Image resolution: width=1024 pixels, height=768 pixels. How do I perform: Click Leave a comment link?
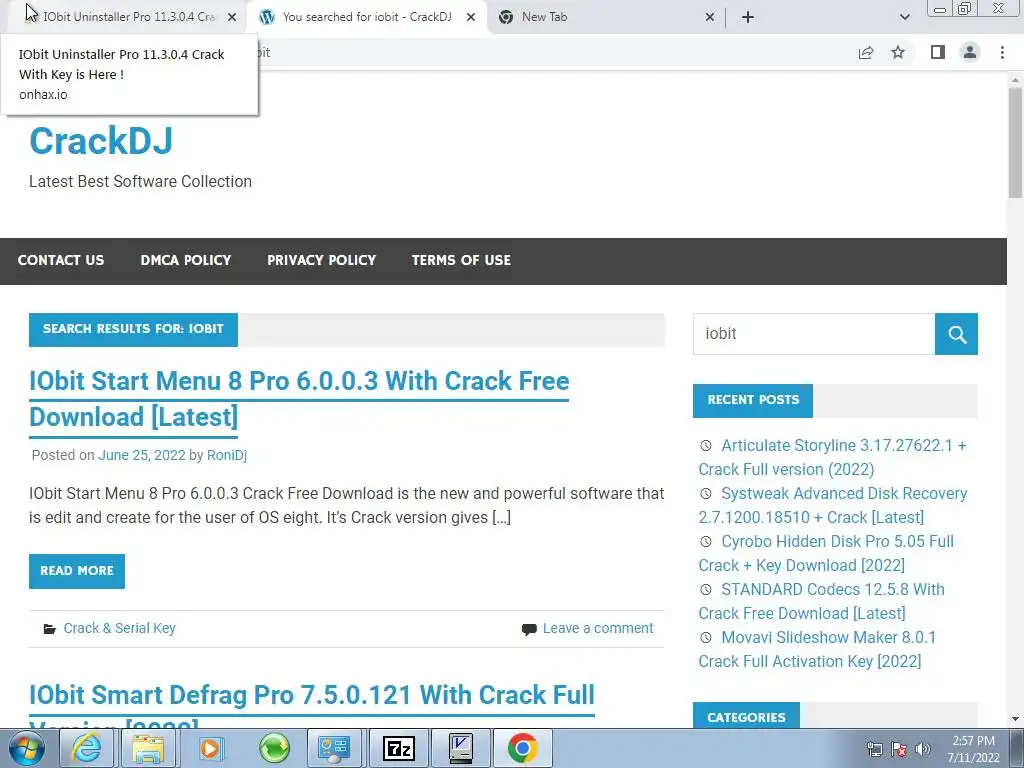coord(598,628)
